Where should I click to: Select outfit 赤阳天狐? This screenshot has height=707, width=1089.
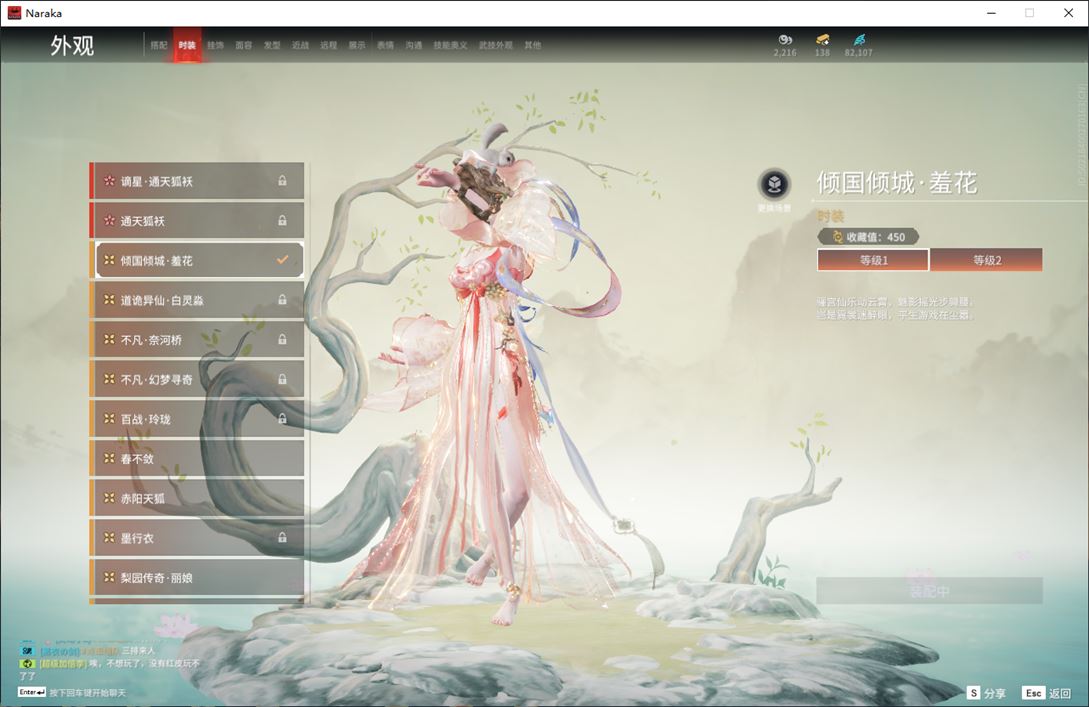197,498
